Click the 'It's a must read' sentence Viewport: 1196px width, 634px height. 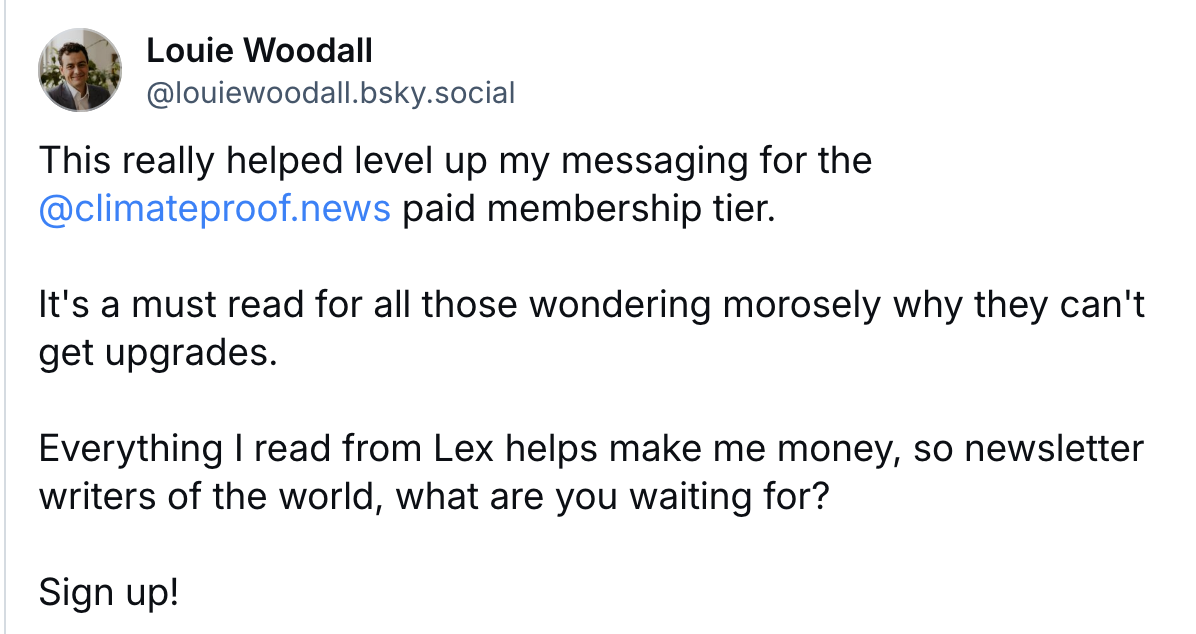[592, 304]
